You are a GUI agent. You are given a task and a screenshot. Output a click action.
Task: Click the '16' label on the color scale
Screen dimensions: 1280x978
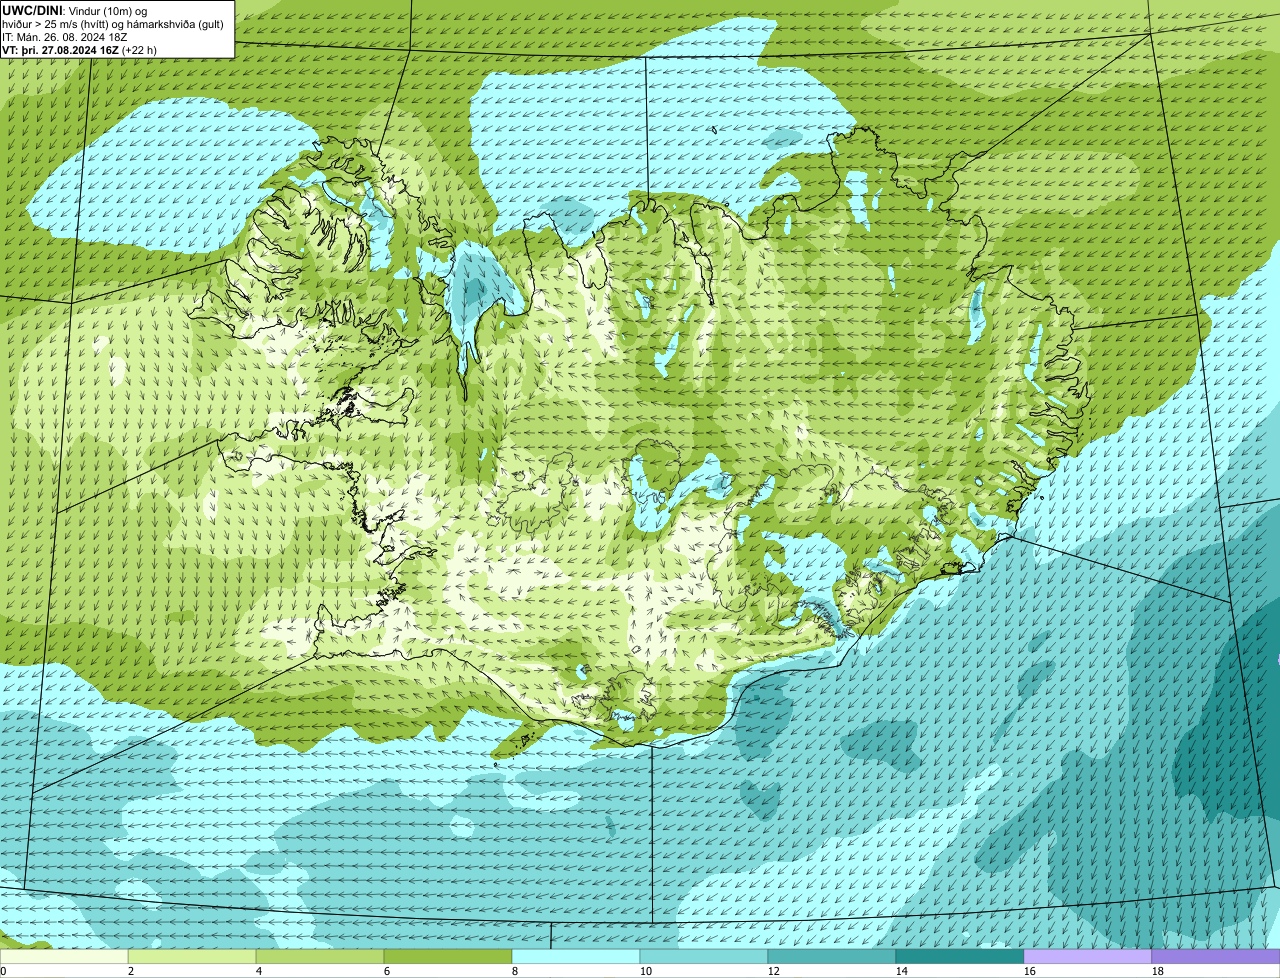(x=1029, y=971)
